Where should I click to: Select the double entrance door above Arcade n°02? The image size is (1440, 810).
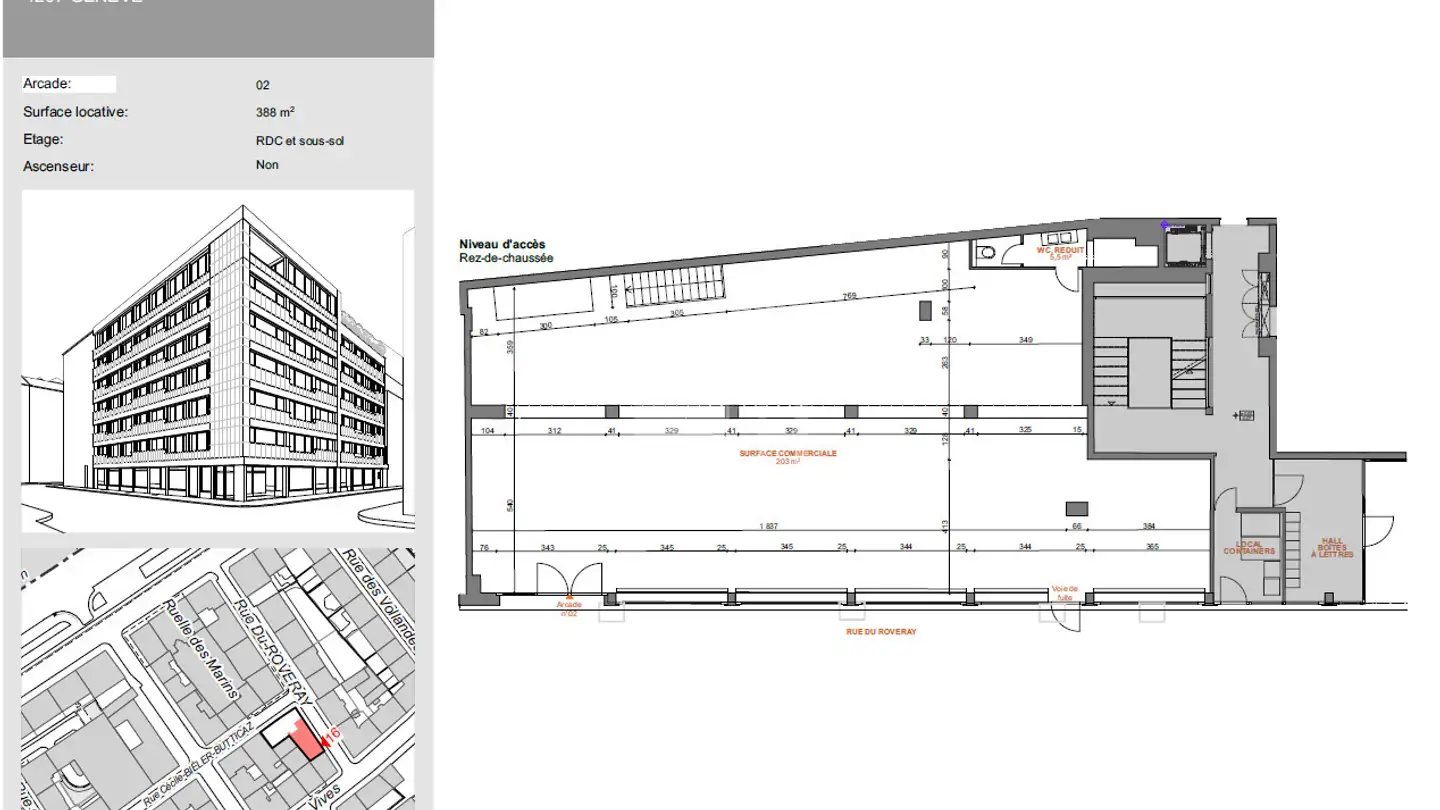pyautogui.click(x=568, y=580)
